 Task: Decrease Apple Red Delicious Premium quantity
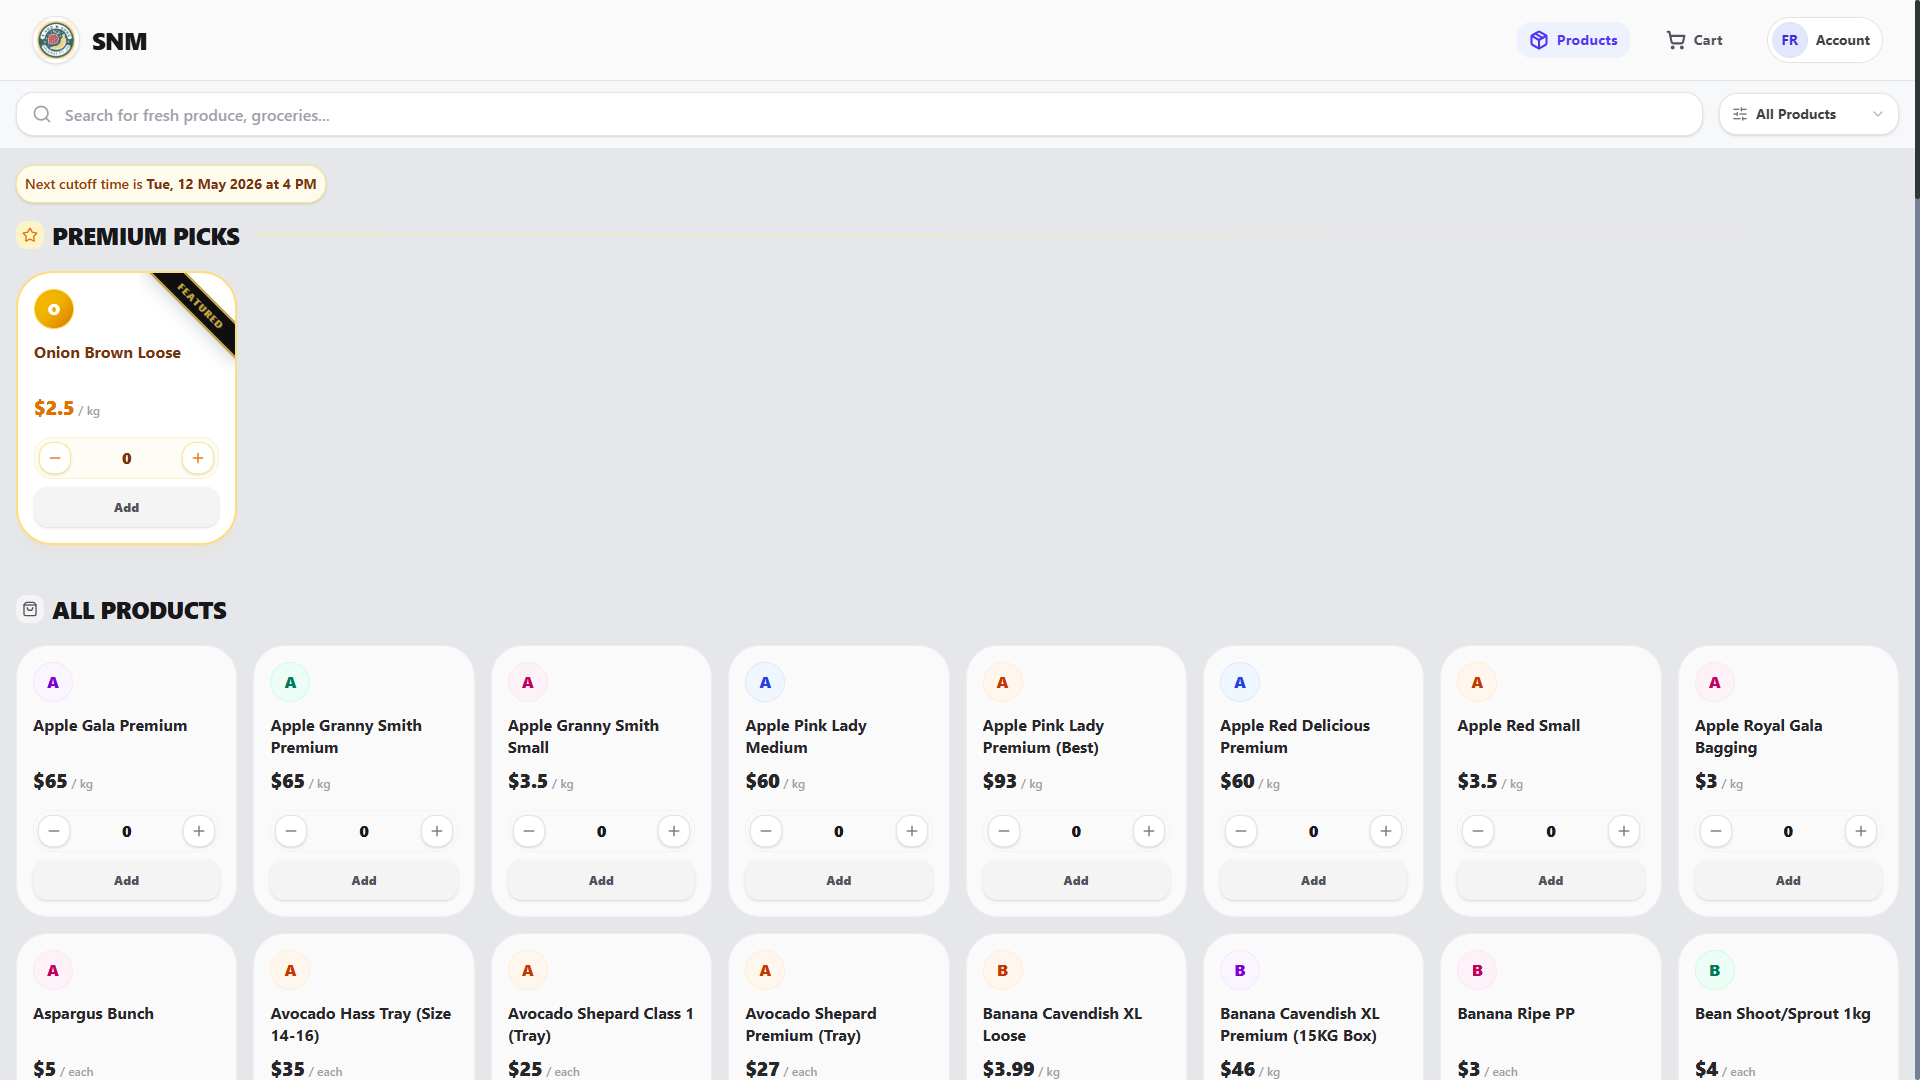tap(1241, 831)
